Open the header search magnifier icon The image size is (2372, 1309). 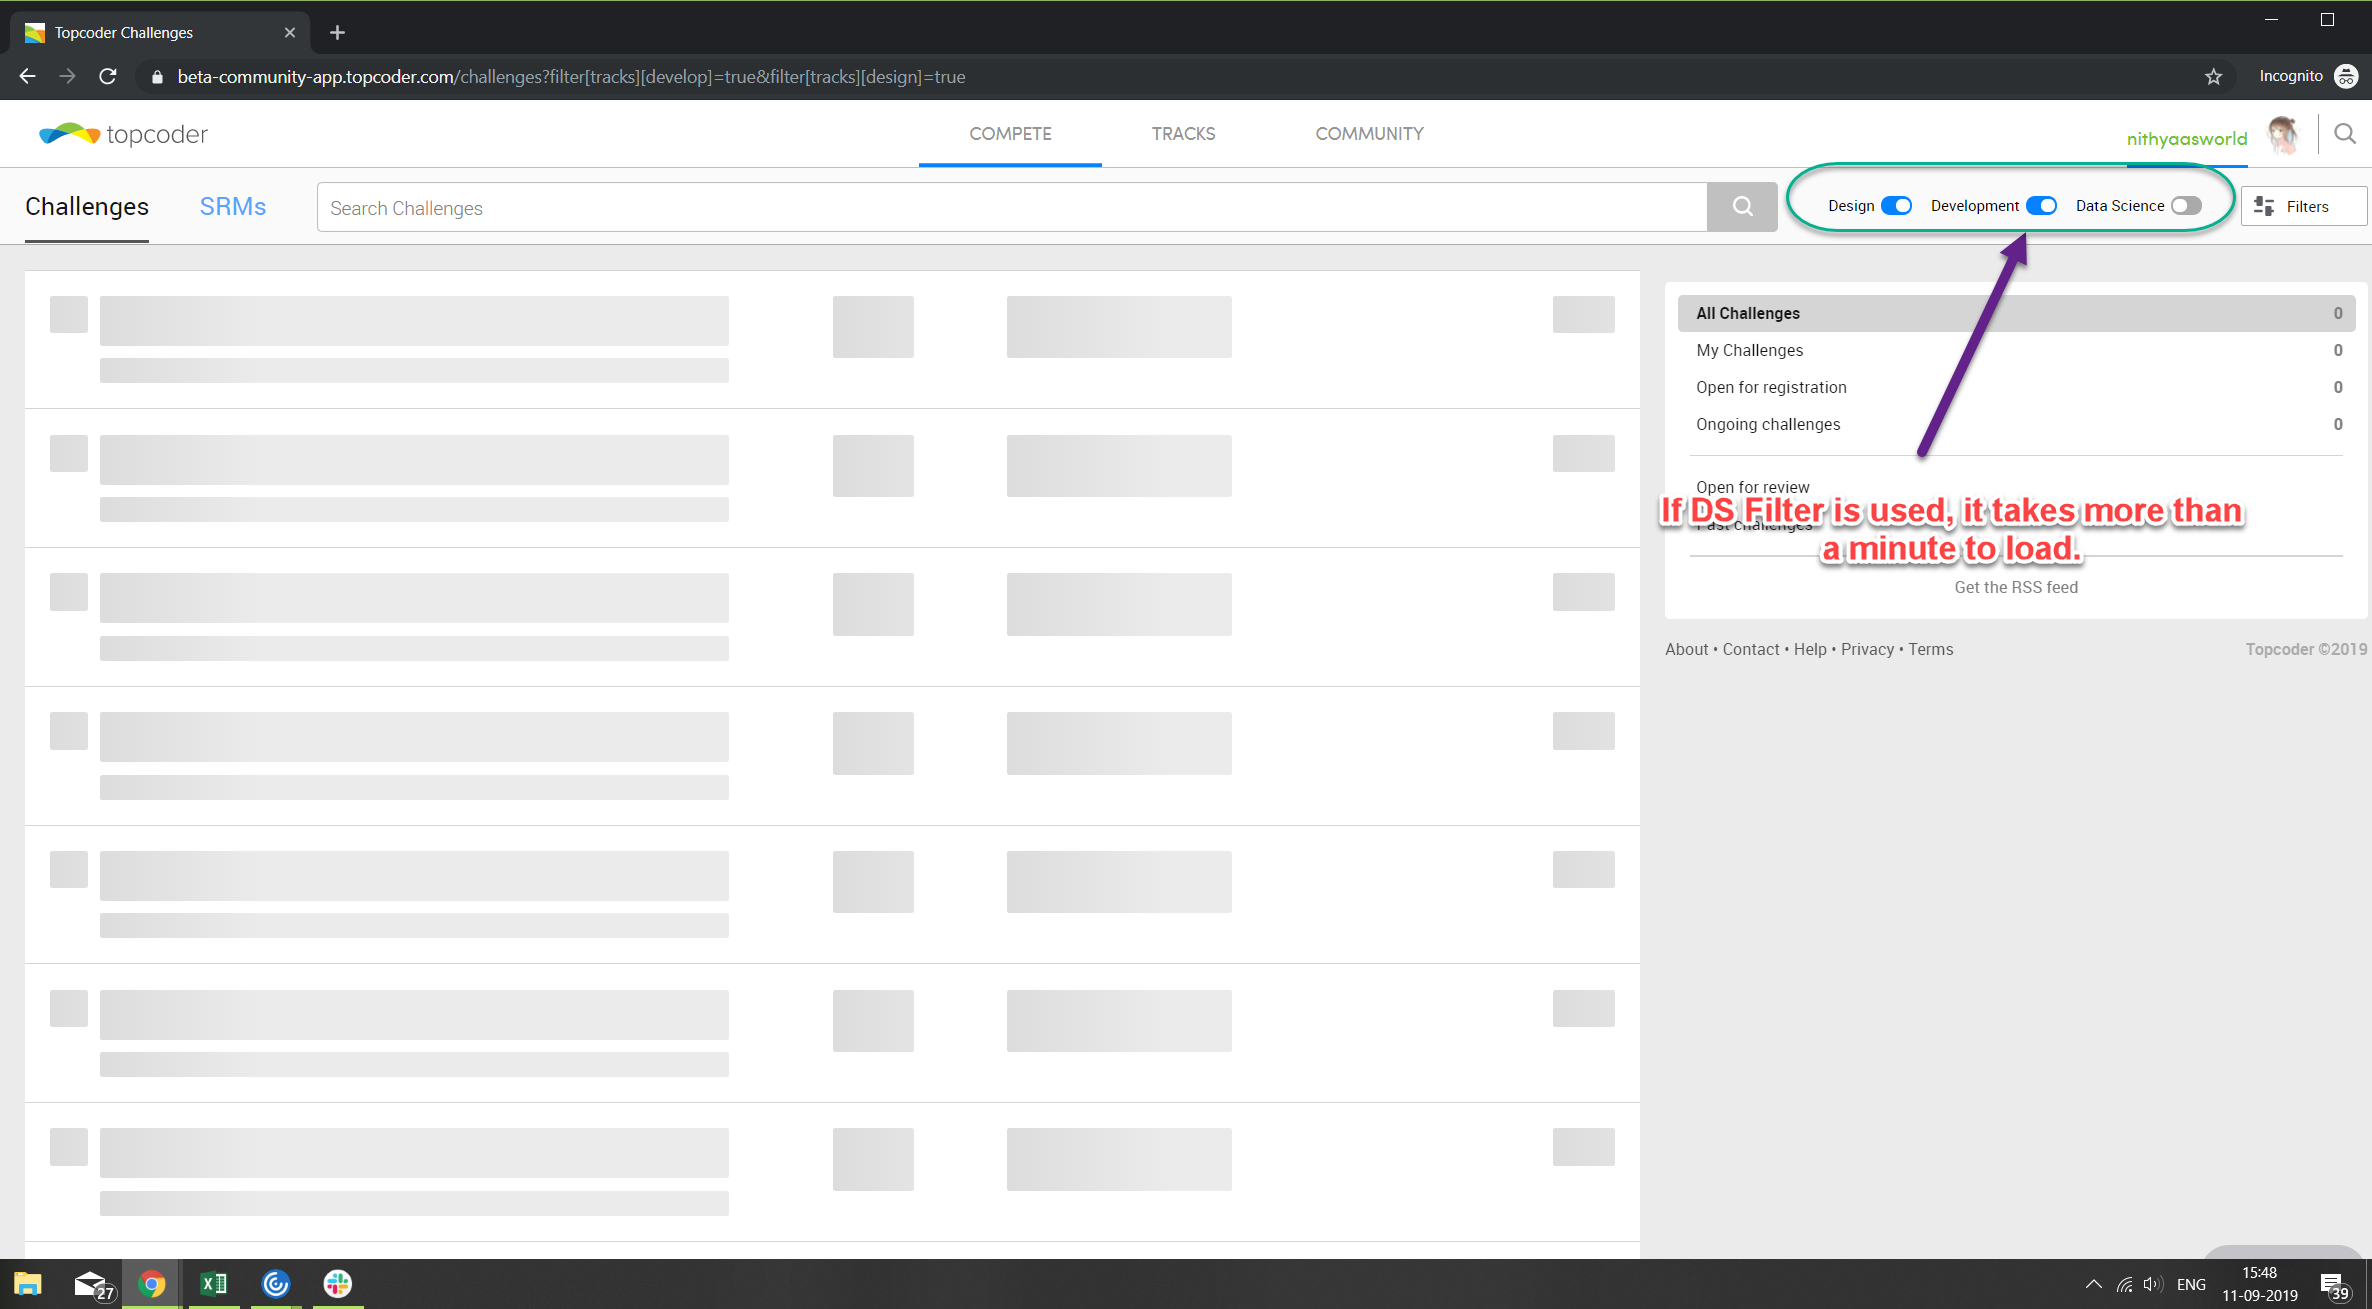(2344, 134)
